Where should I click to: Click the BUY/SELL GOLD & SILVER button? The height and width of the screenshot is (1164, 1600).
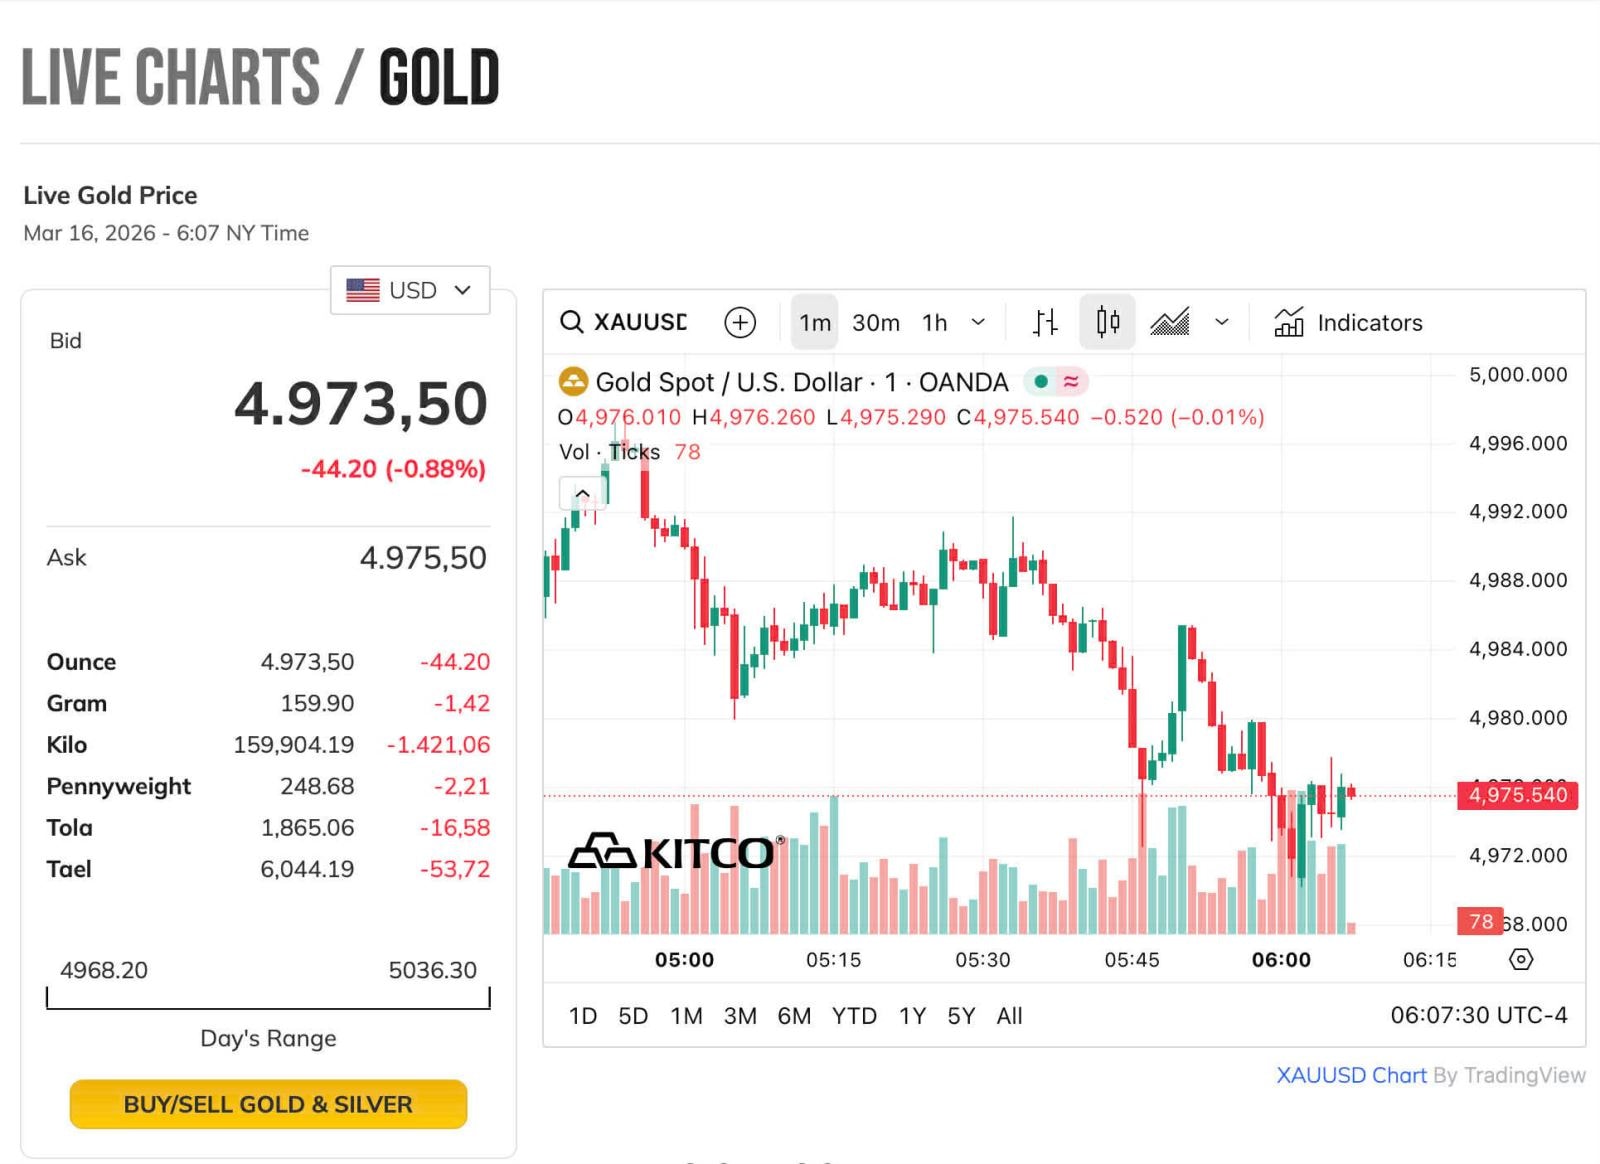coord(268,1104)
